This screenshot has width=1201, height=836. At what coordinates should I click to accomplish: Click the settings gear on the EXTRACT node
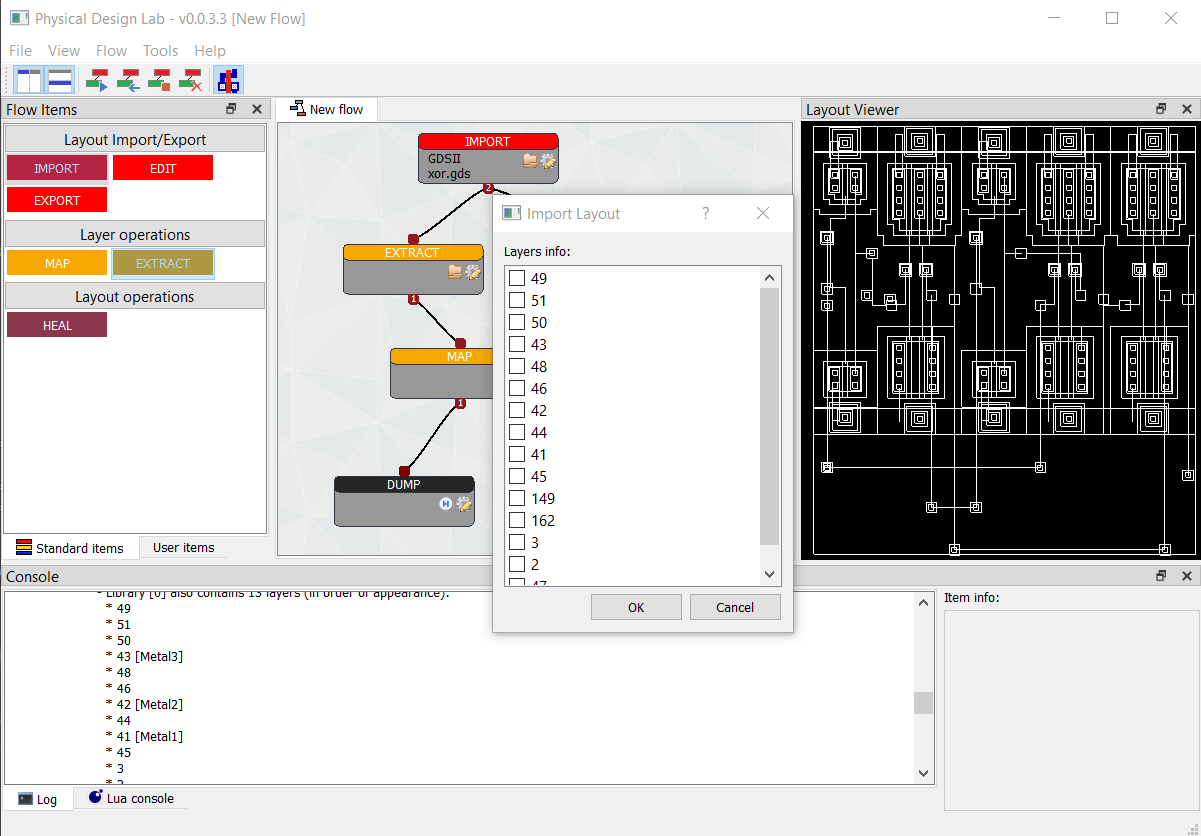pyautogui.click(x=473, y=271)
